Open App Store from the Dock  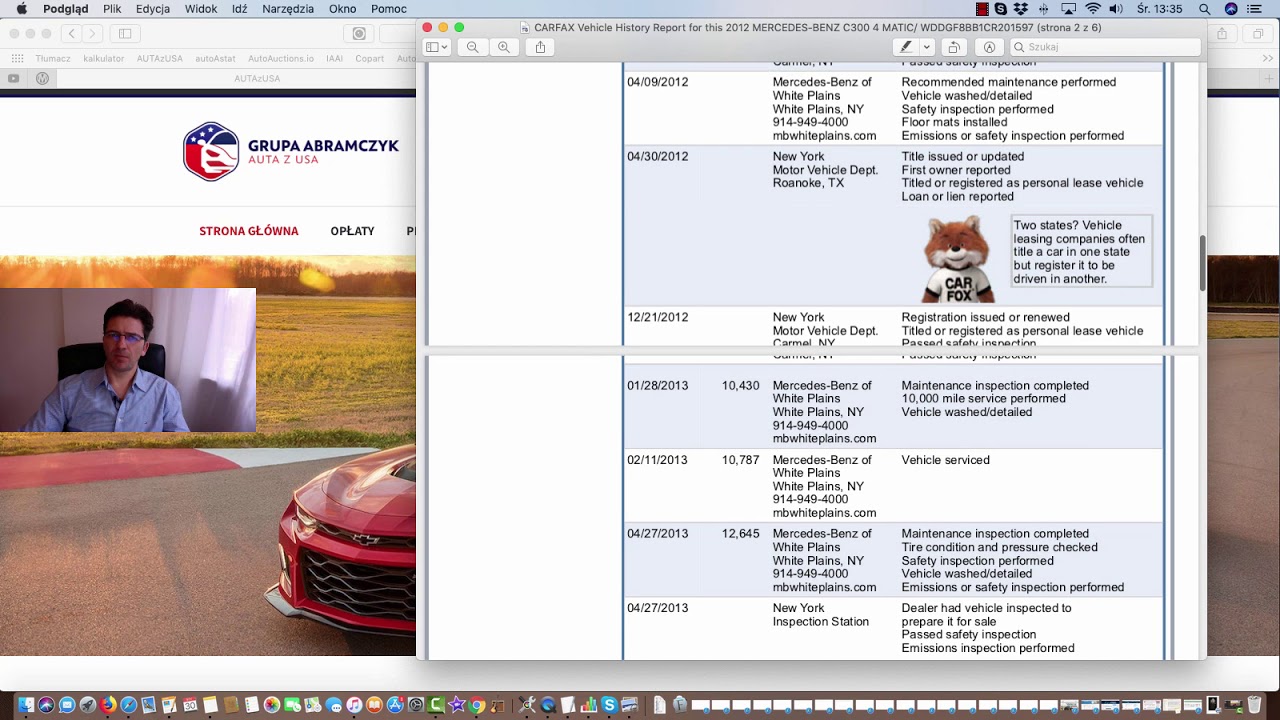(395, 705)
